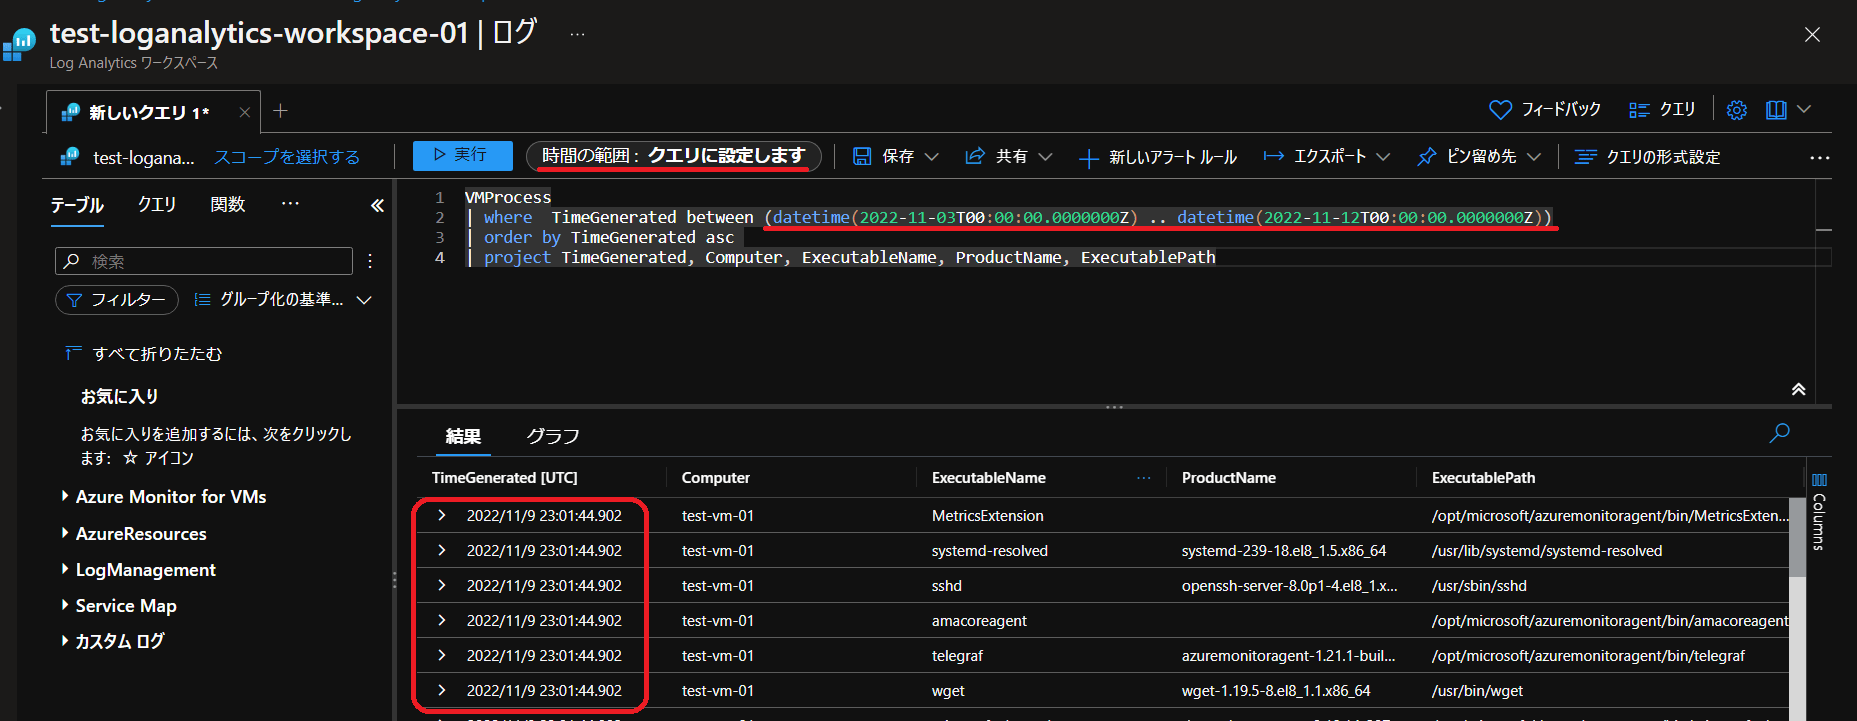
Task: Collapse query editor with double up chevron
Action: click(x=1798, y=390)
